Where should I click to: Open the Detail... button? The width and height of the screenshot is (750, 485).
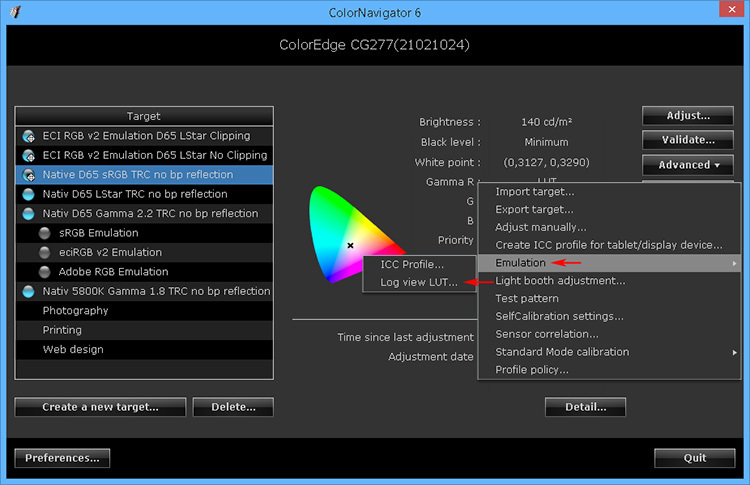[x=585, y=407]
